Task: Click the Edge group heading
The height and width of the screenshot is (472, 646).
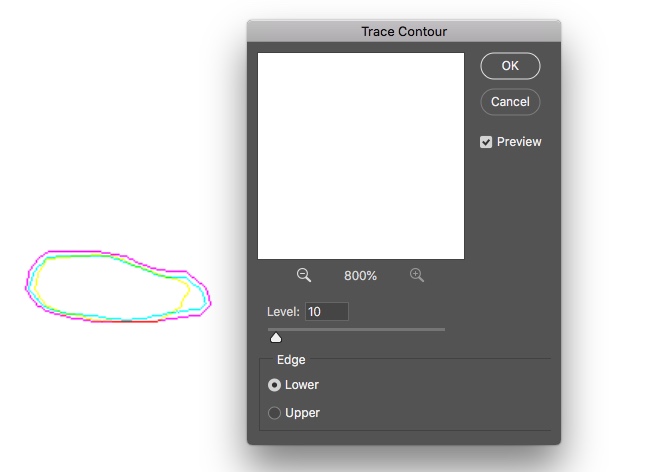Action: (x=291, y=360)
